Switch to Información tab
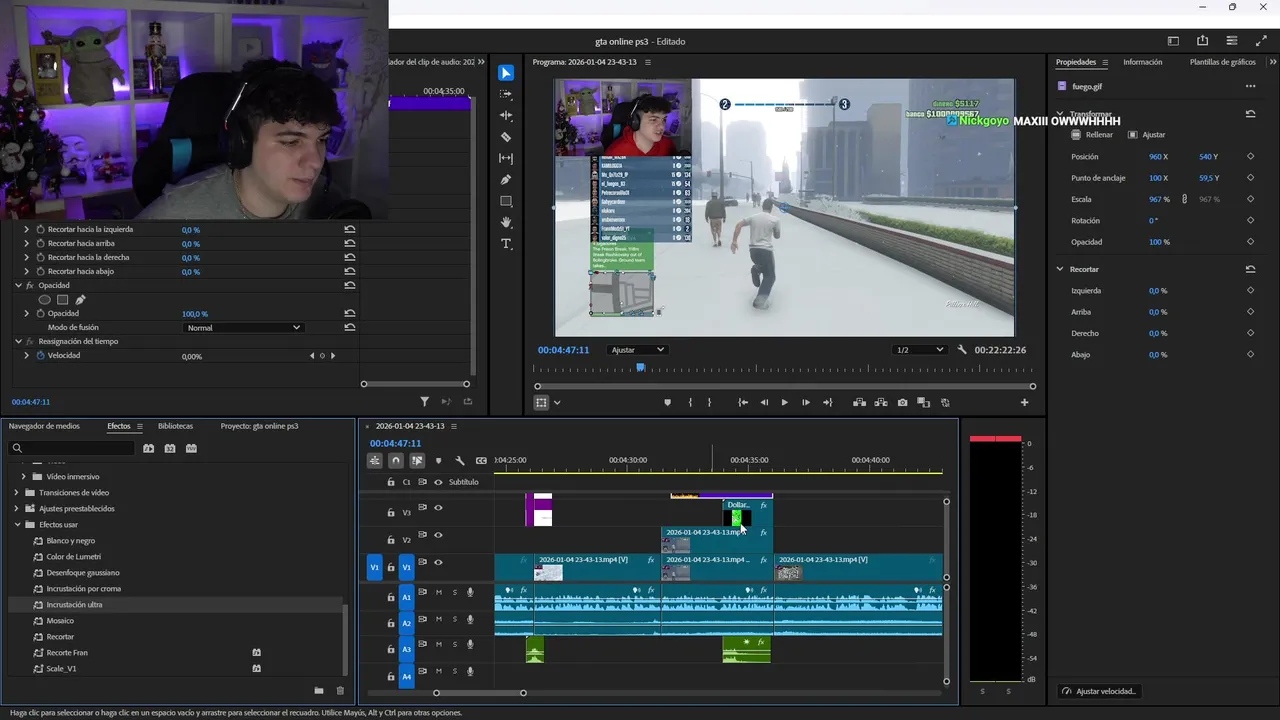1280x720 pixels. 1143,62
